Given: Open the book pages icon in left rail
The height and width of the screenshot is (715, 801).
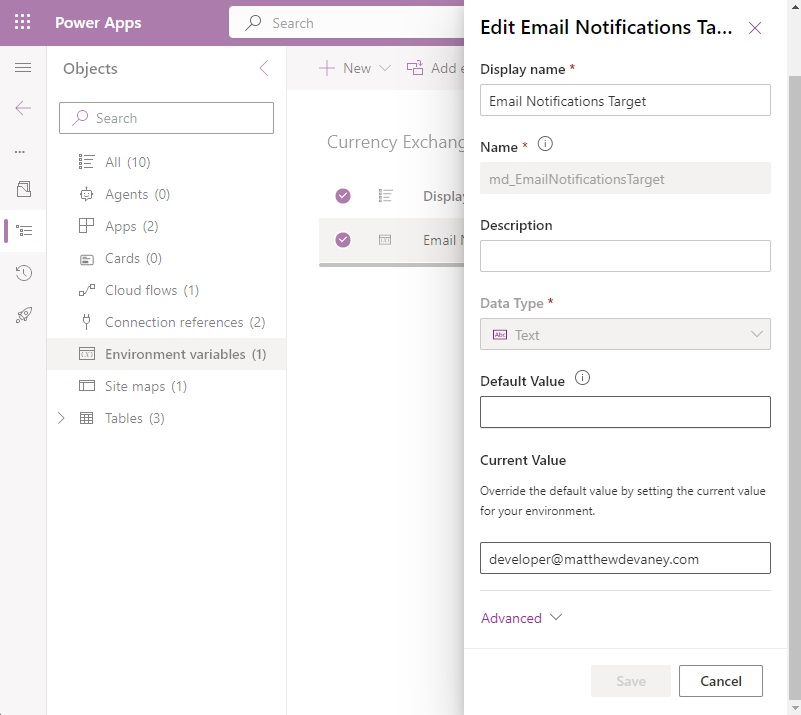Looking at the screenshot, I should pos(23,189).
